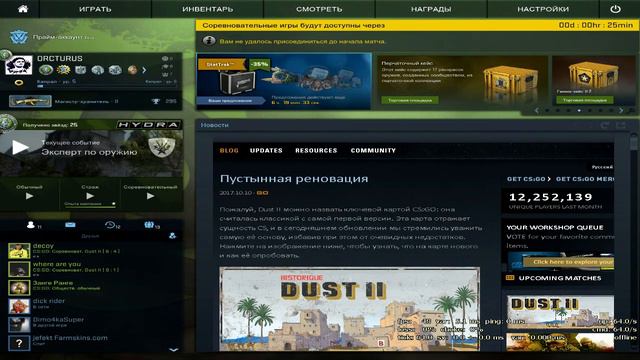
Task: Open the ИГРАТЬ menu
Action: [95, 9]
